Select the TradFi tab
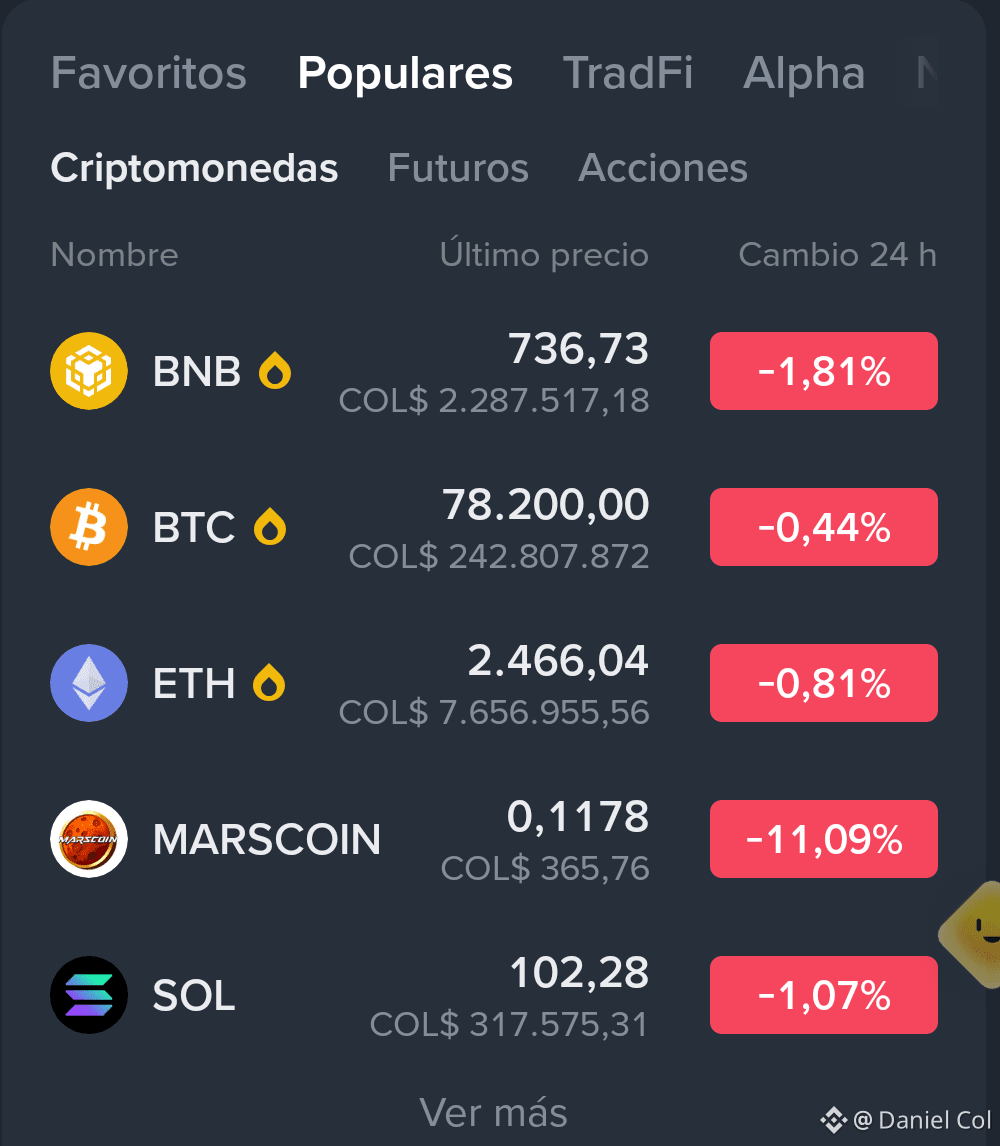The width and height of the screenshot is (1000, 1146). click(x=628, y=73)
